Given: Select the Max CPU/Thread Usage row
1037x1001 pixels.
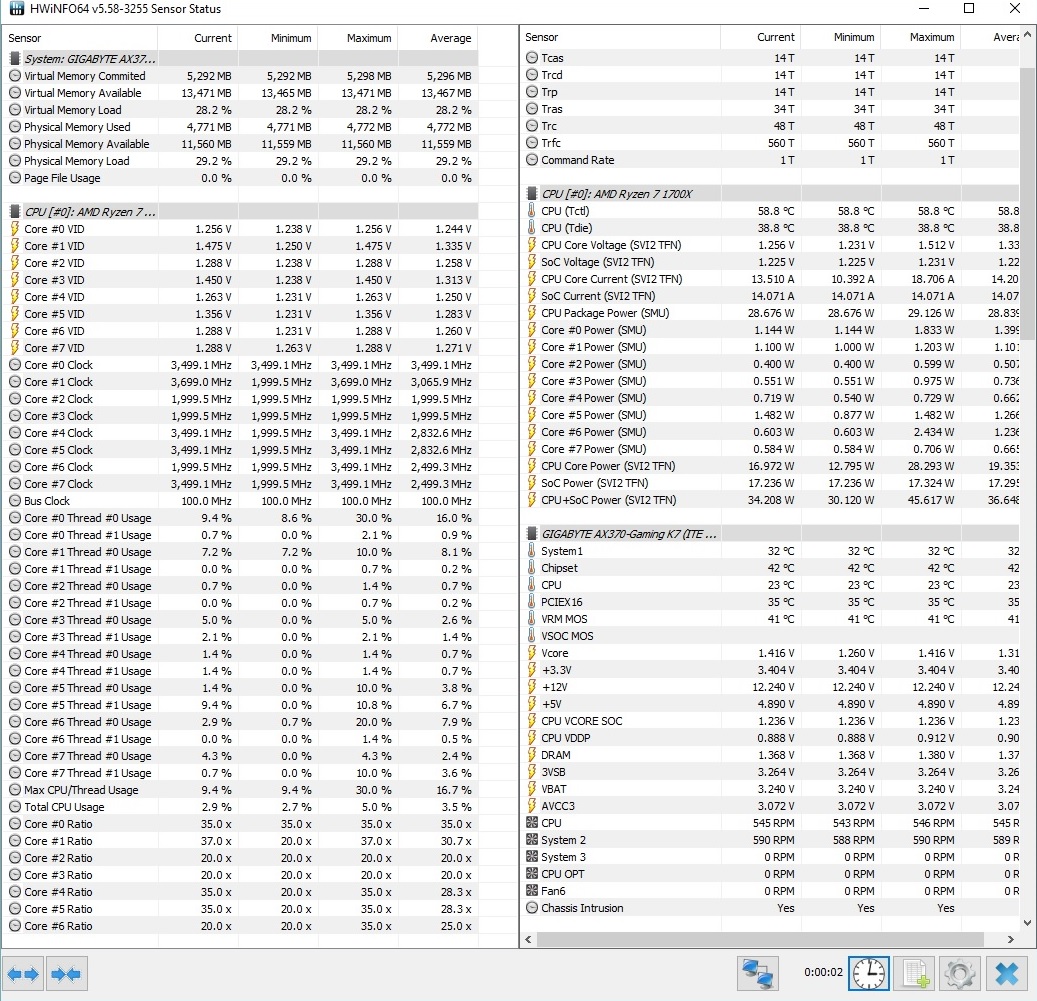Looking at the screenshot, I should click(241, 790).
